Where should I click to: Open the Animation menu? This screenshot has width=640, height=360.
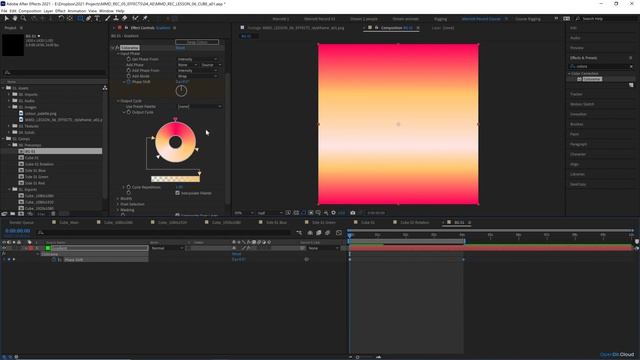(x=76, y=11)
